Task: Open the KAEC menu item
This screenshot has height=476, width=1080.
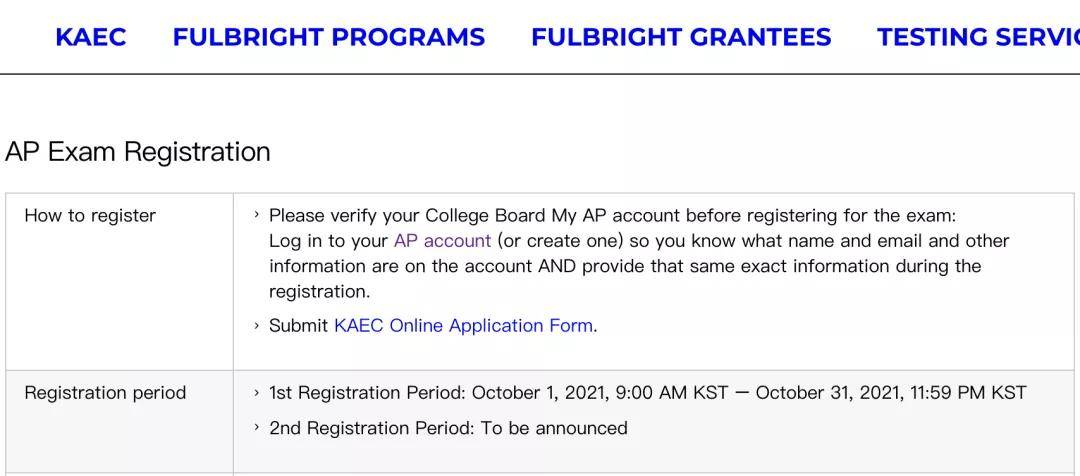Action: pos(90,37)
